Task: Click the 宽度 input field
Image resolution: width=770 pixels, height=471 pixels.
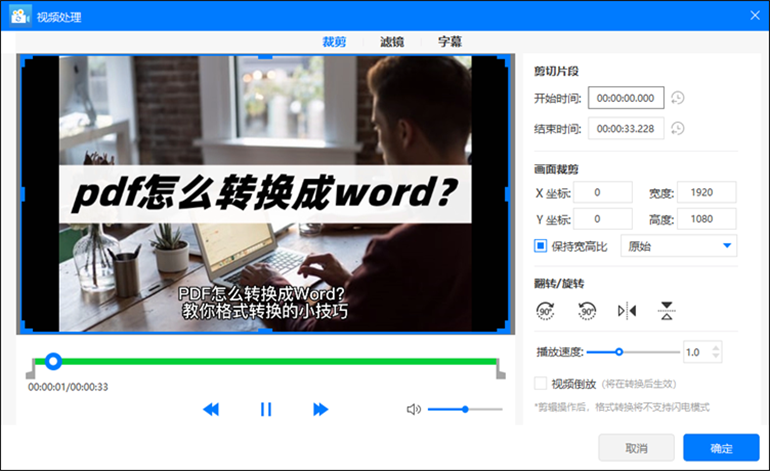Action: (707, 192)
